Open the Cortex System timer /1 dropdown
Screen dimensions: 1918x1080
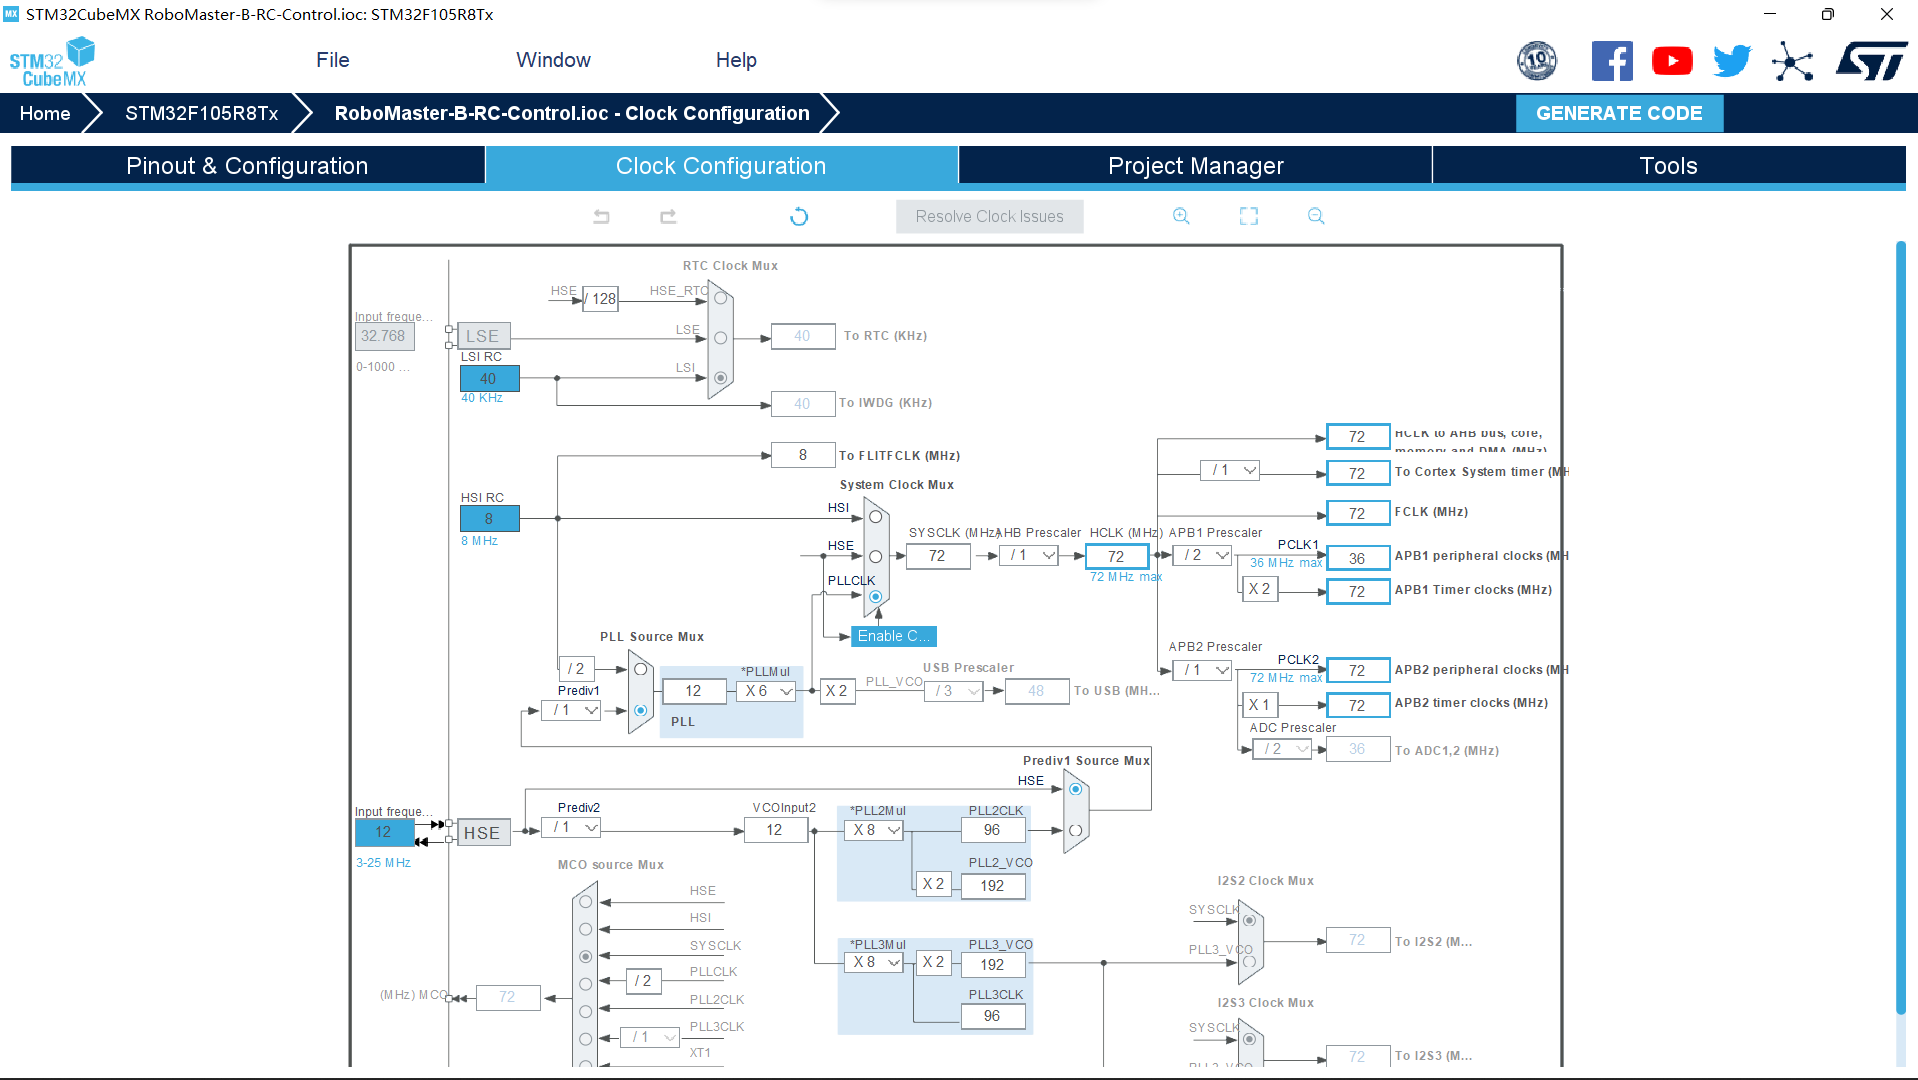click(x=1230, y=470)
